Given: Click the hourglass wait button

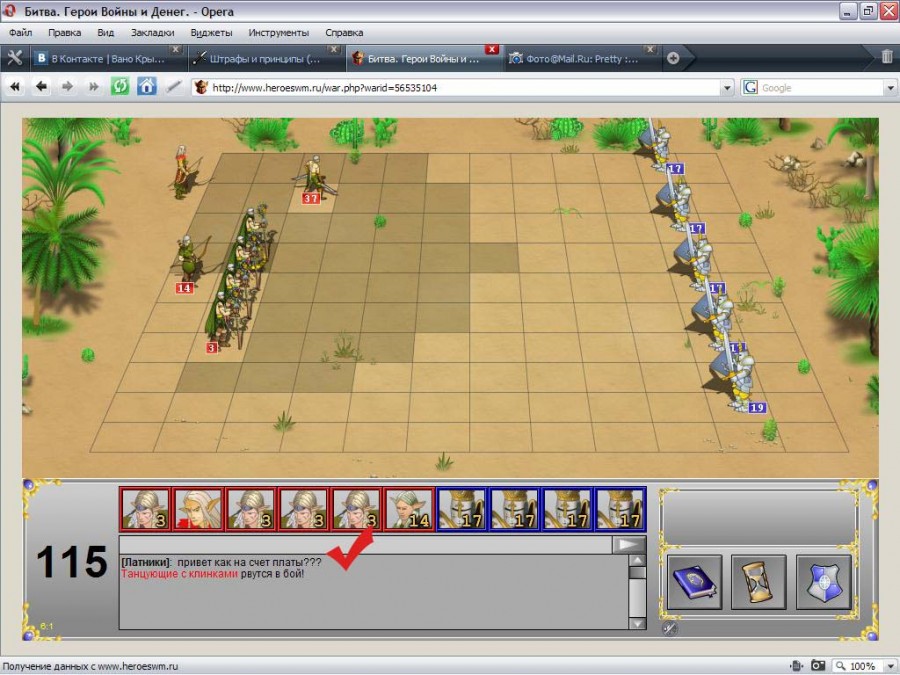Looking at the screenshot, I should click(758, 582).
